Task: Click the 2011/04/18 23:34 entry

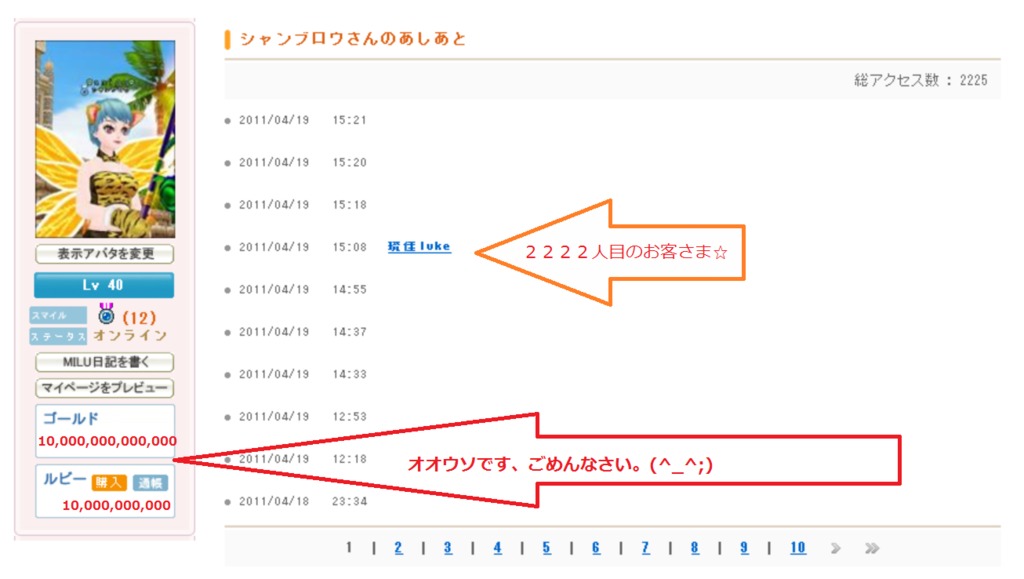Action: click(x=302, y=502)
